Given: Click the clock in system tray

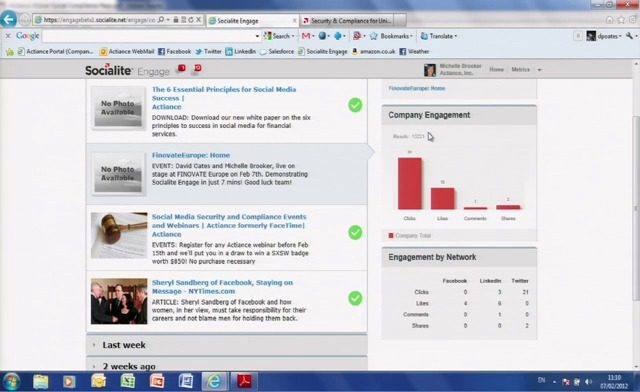Looking at the screenshot, I should point(614,382).
